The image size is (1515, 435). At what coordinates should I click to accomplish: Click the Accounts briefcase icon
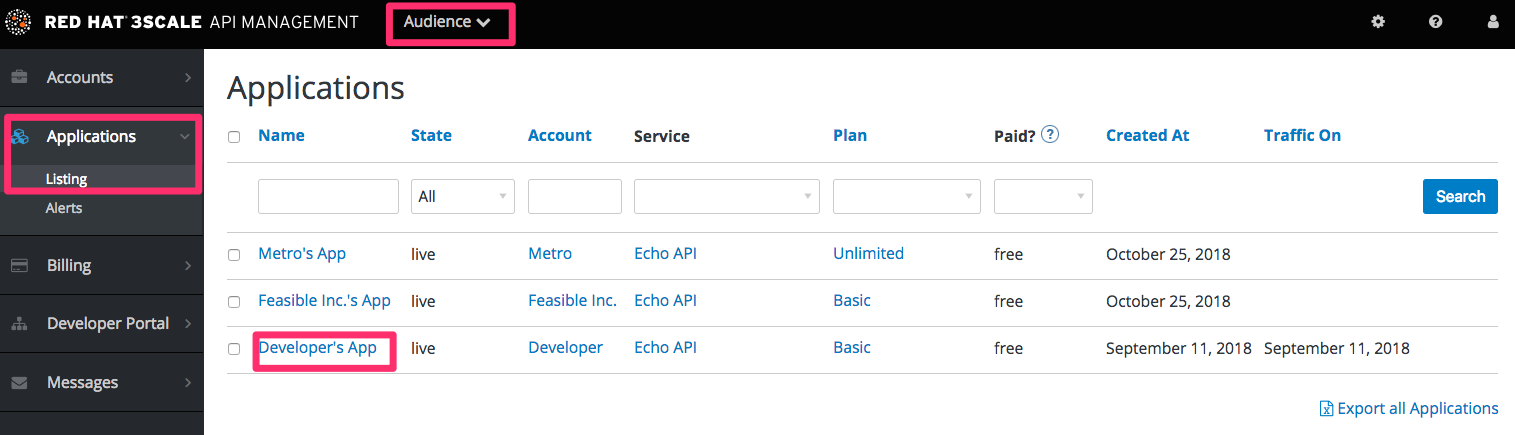coord(19,78)
